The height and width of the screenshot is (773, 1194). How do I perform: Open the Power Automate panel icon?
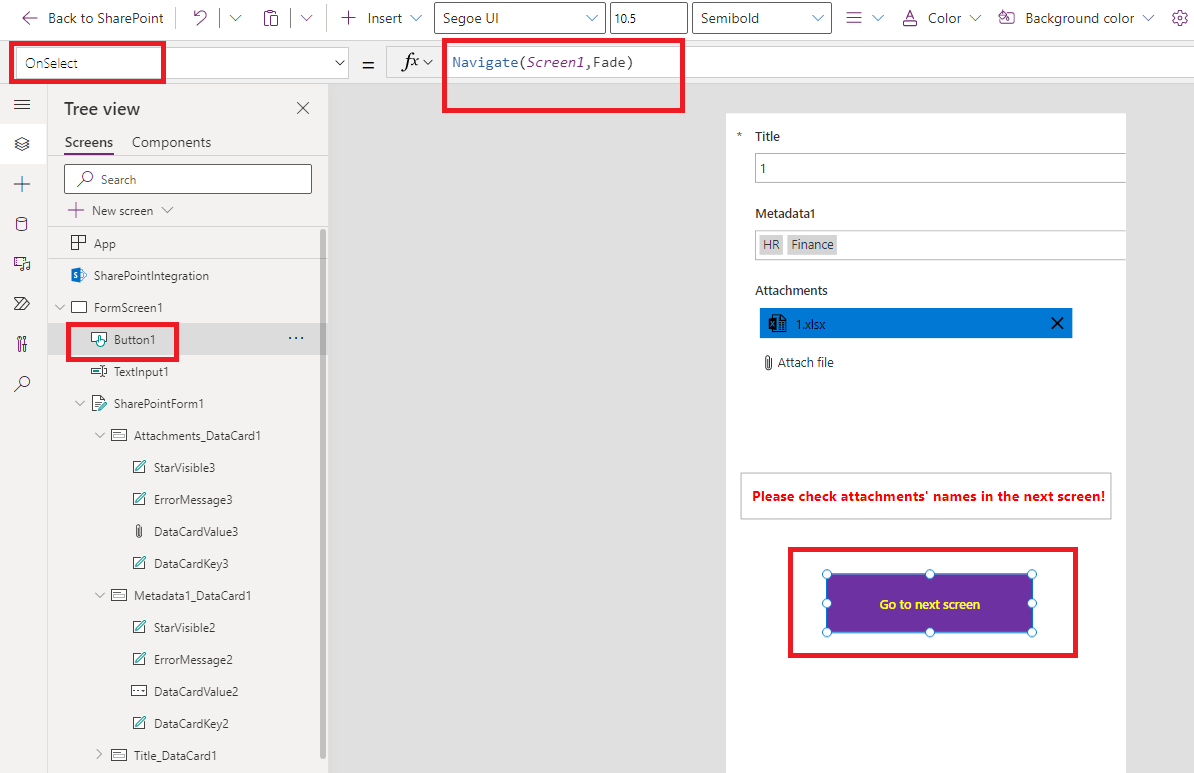coord(22,303)
